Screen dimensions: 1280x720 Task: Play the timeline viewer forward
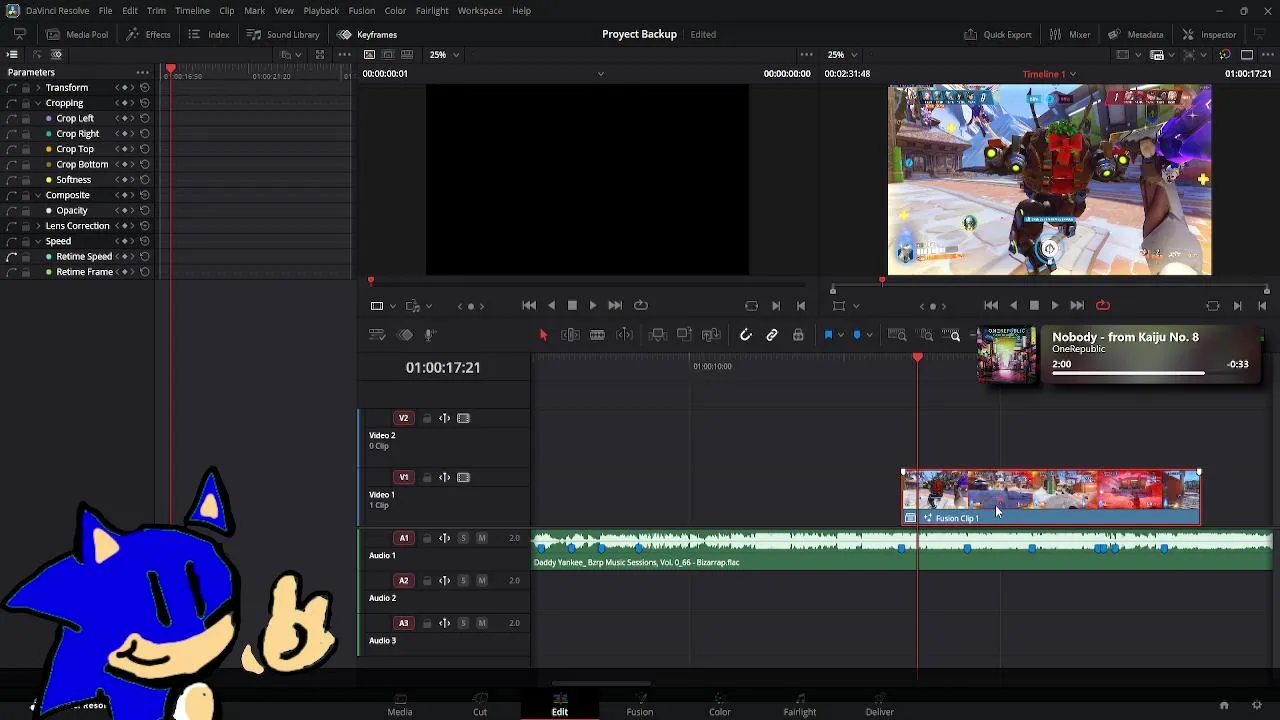(x=1055, y=306)
